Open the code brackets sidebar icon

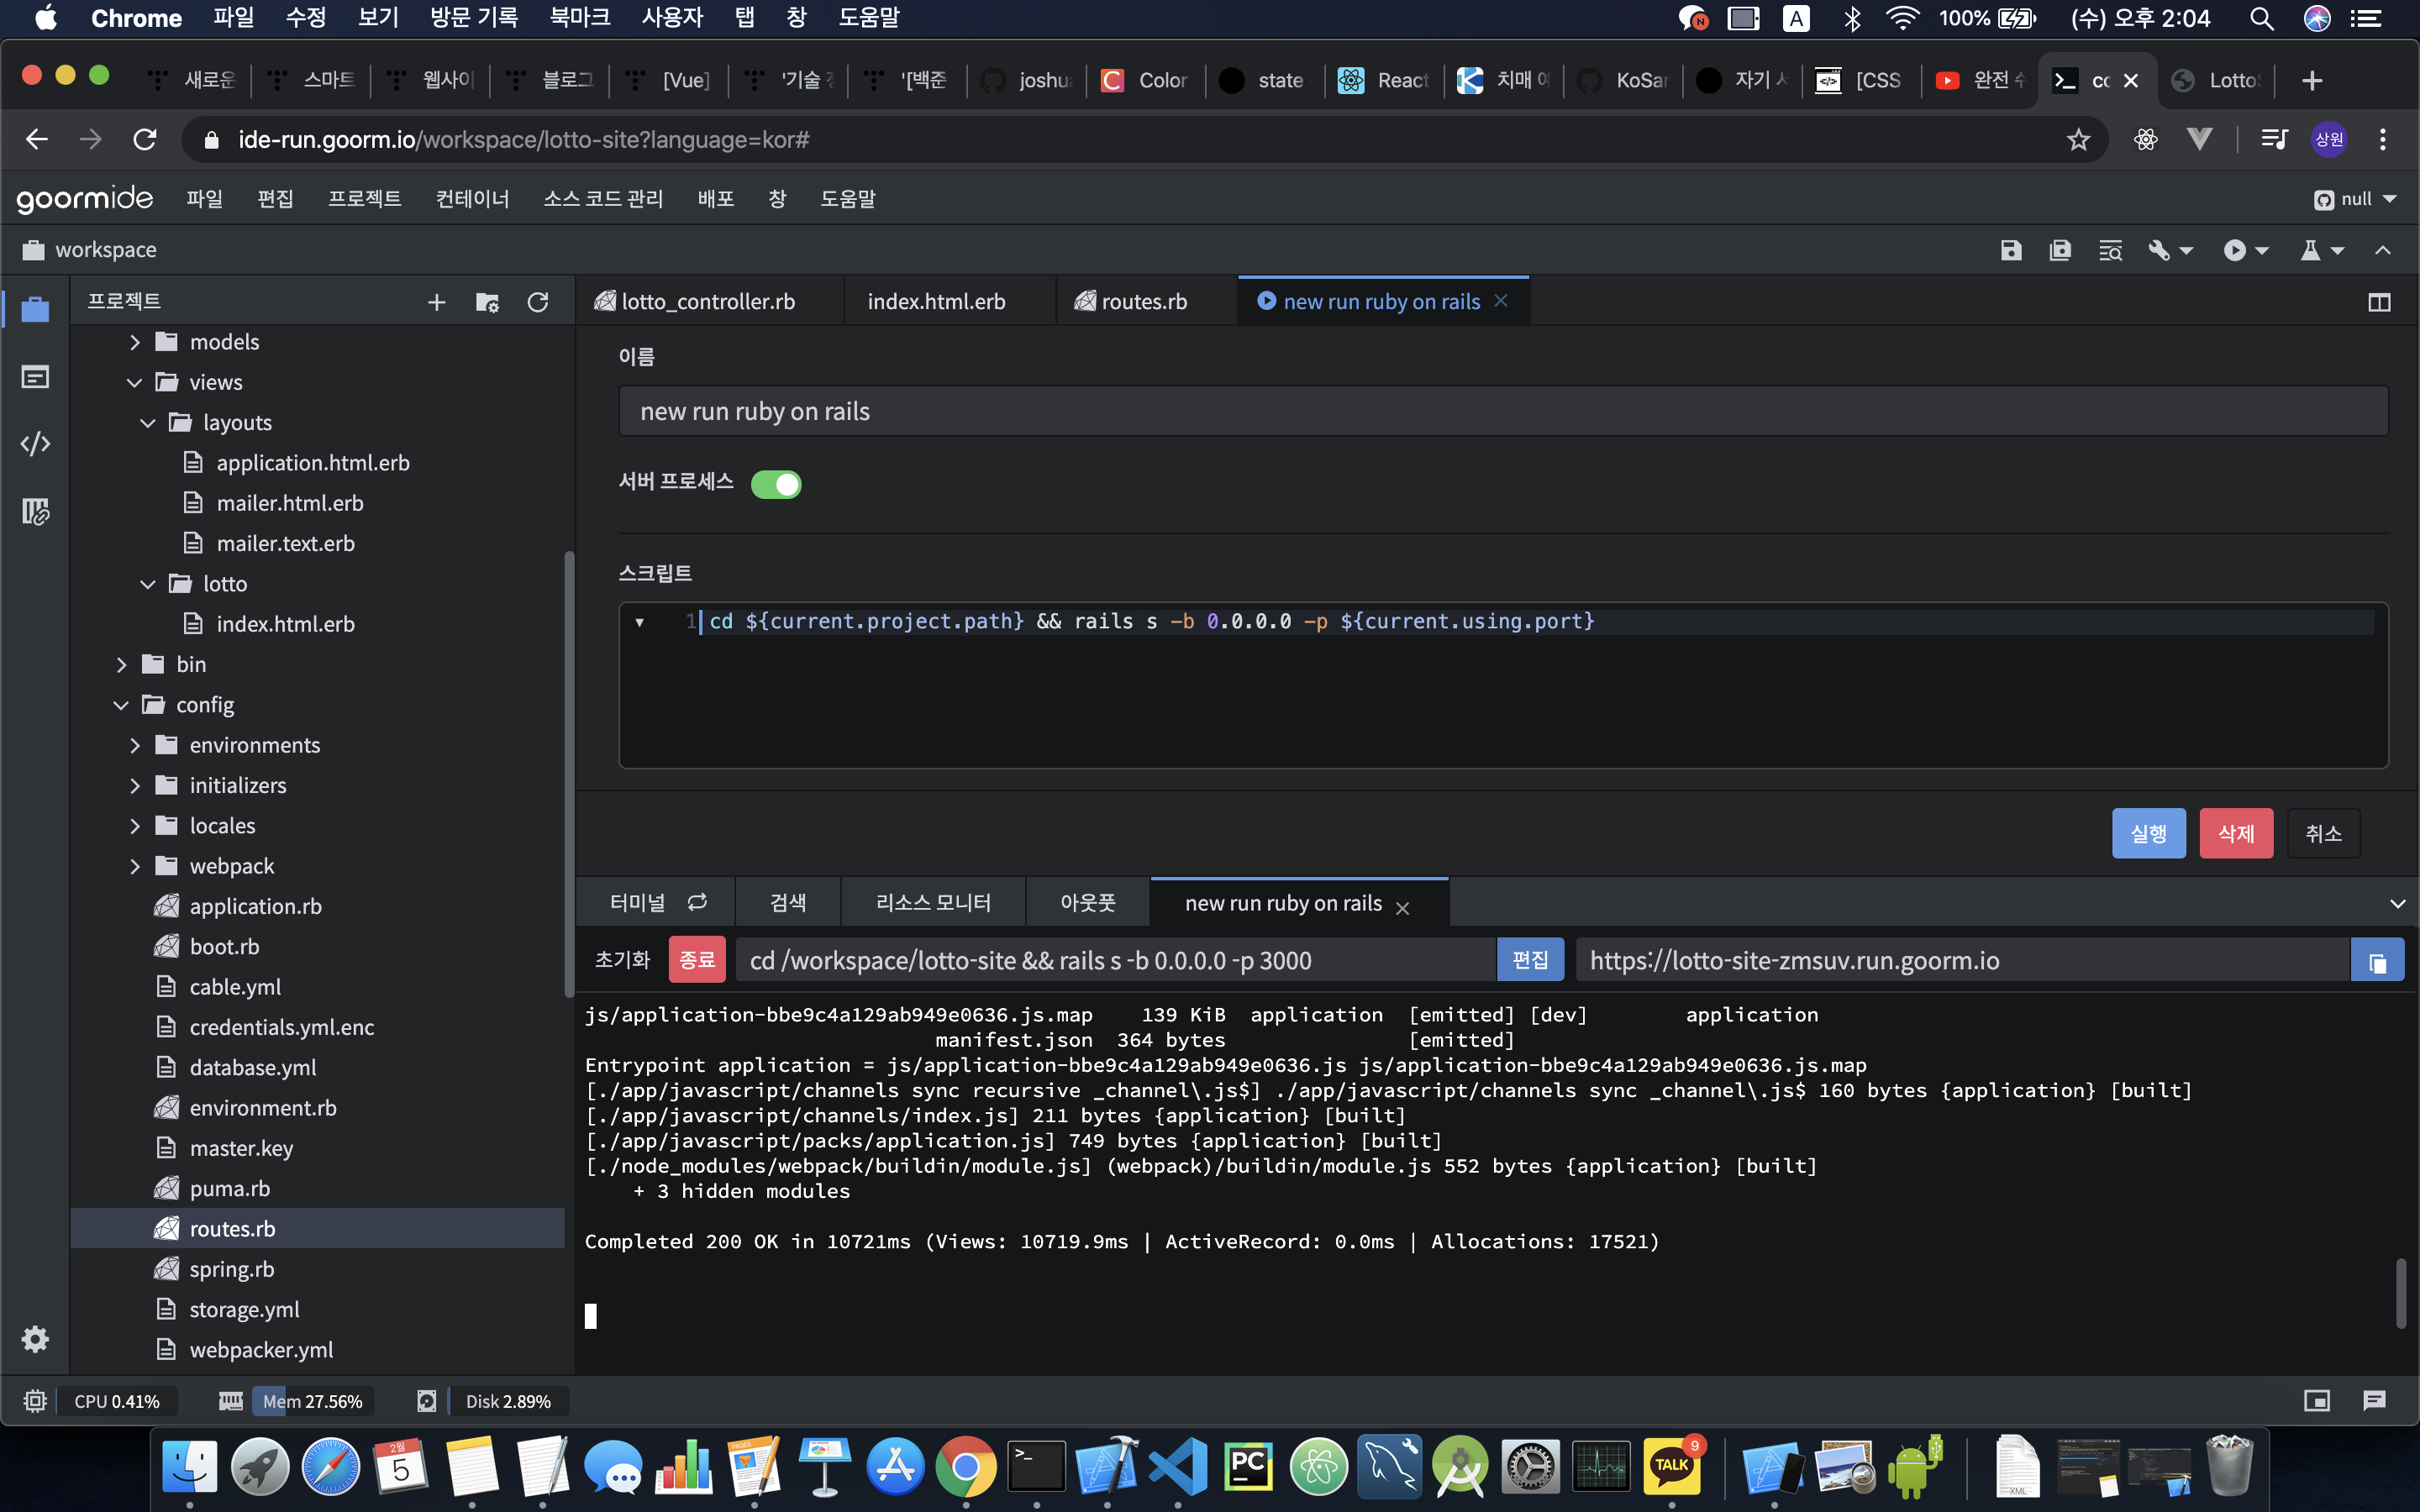(35, 444)
